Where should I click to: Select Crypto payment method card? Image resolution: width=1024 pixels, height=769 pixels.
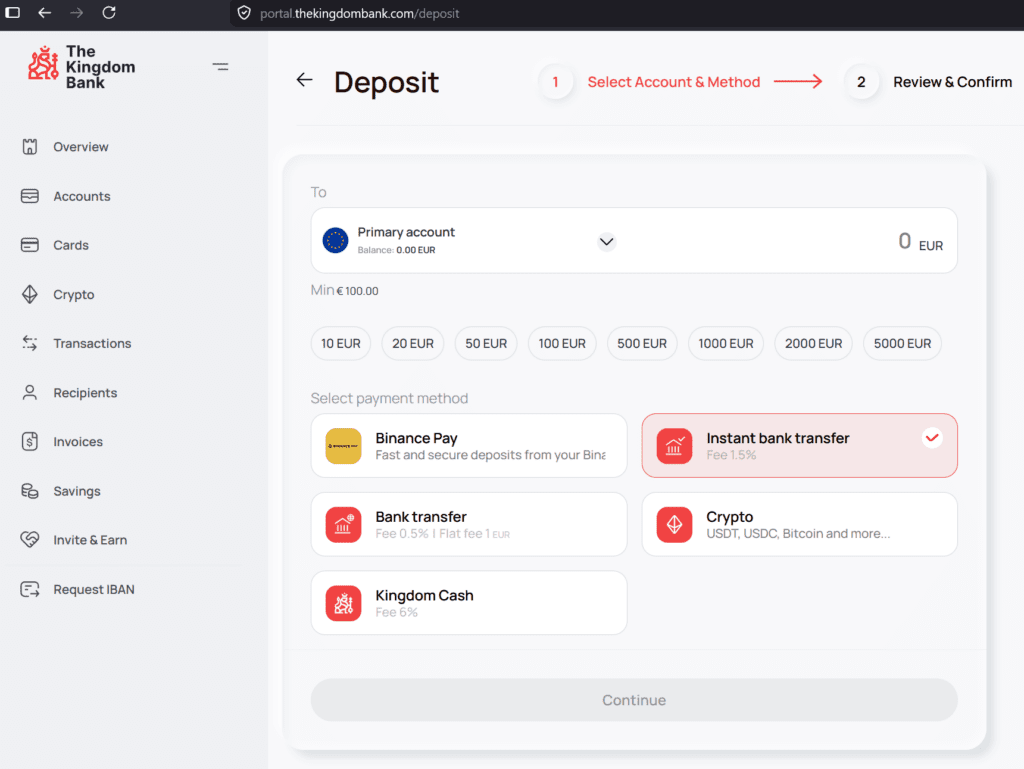[x=799, y=524]
